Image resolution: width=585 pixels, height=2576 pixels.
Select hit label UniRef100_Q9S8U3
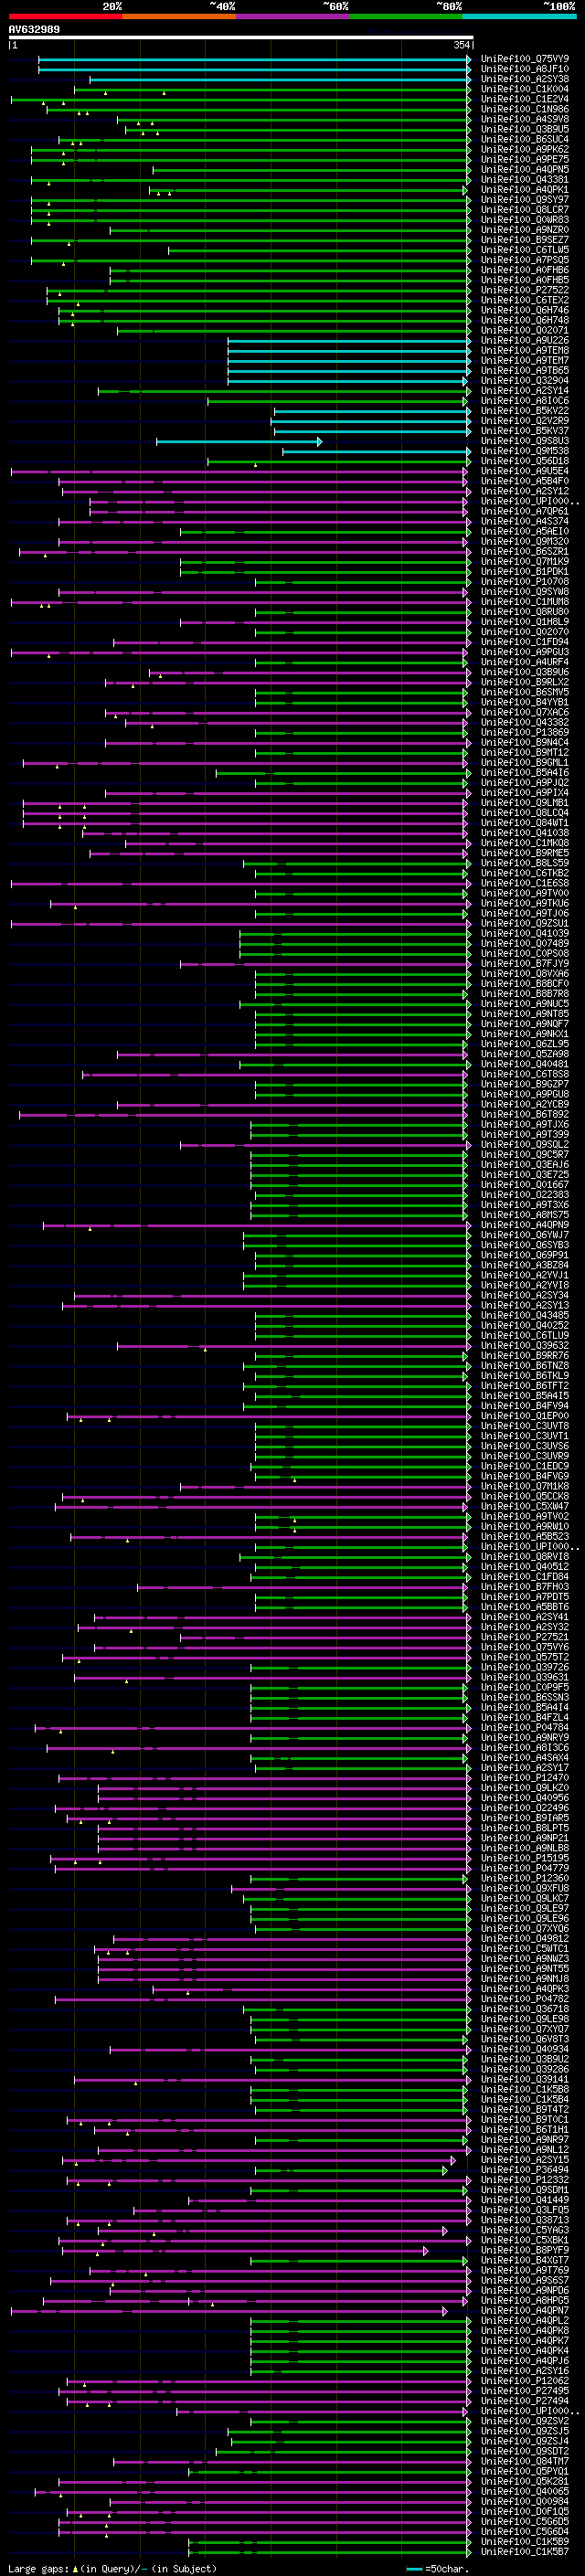525,441
